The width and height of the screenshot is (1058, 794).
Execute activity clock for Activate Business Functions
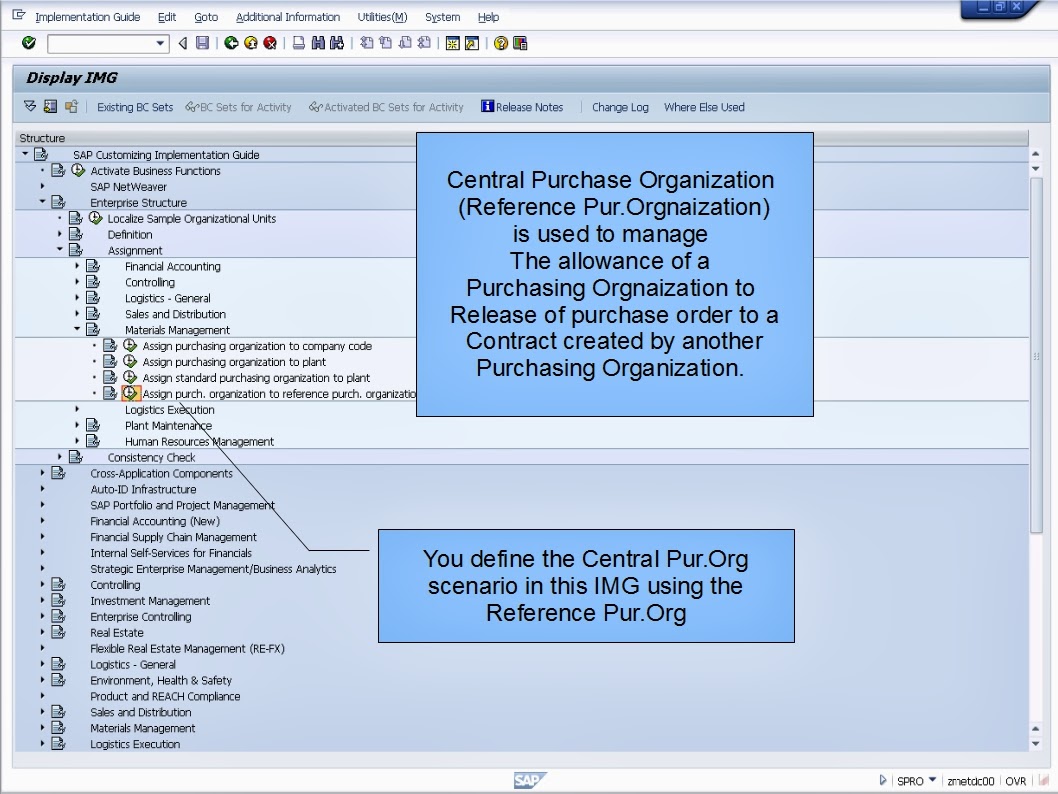(x=78, y=170)
